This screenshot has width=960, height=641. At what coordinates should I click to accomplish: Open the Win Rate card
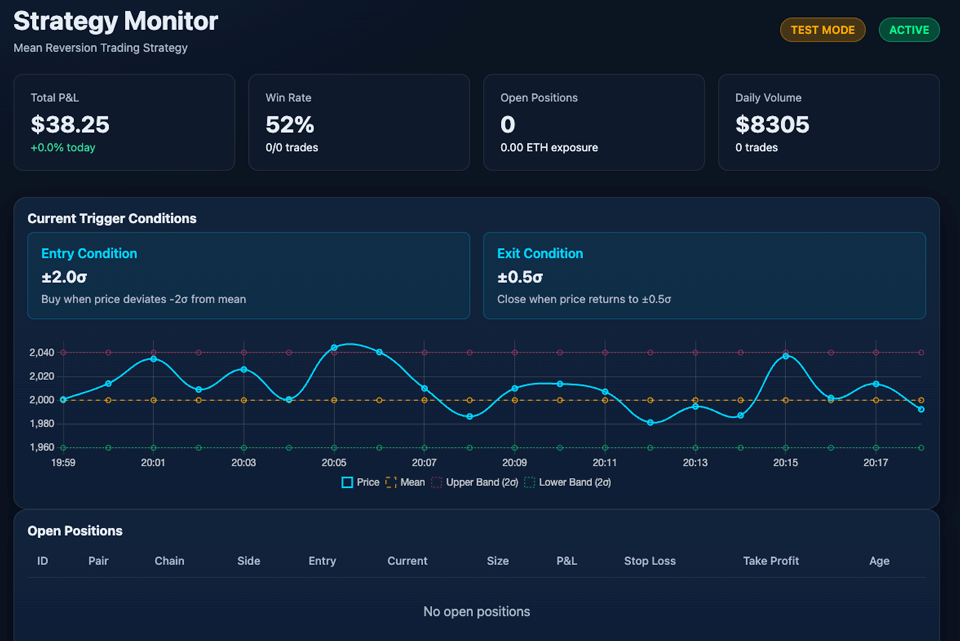point(359,122)
